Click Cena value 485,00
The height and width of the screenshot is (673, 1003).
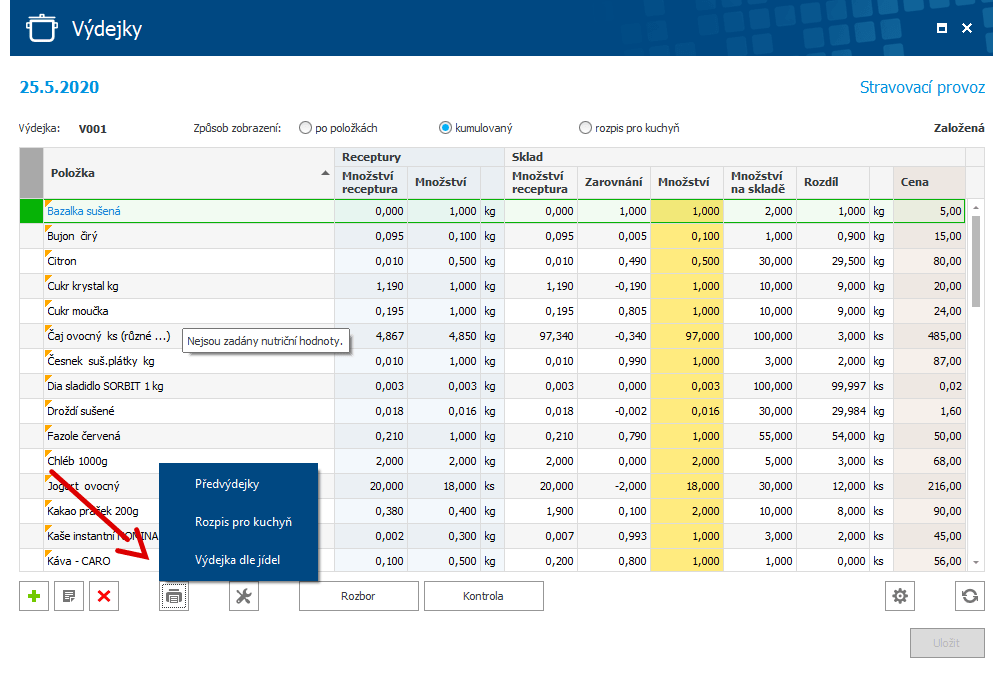click(x=929, y=336)
